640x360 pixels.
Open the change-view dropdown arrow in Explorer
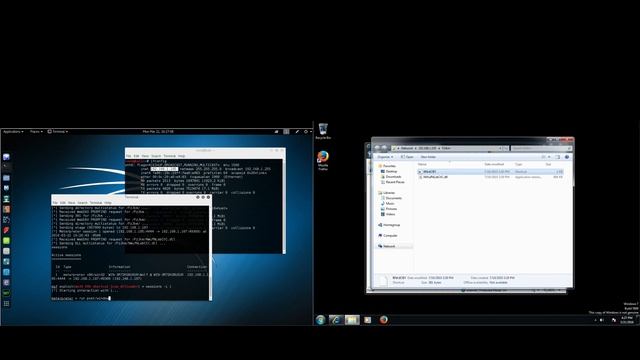coord(549,157)
